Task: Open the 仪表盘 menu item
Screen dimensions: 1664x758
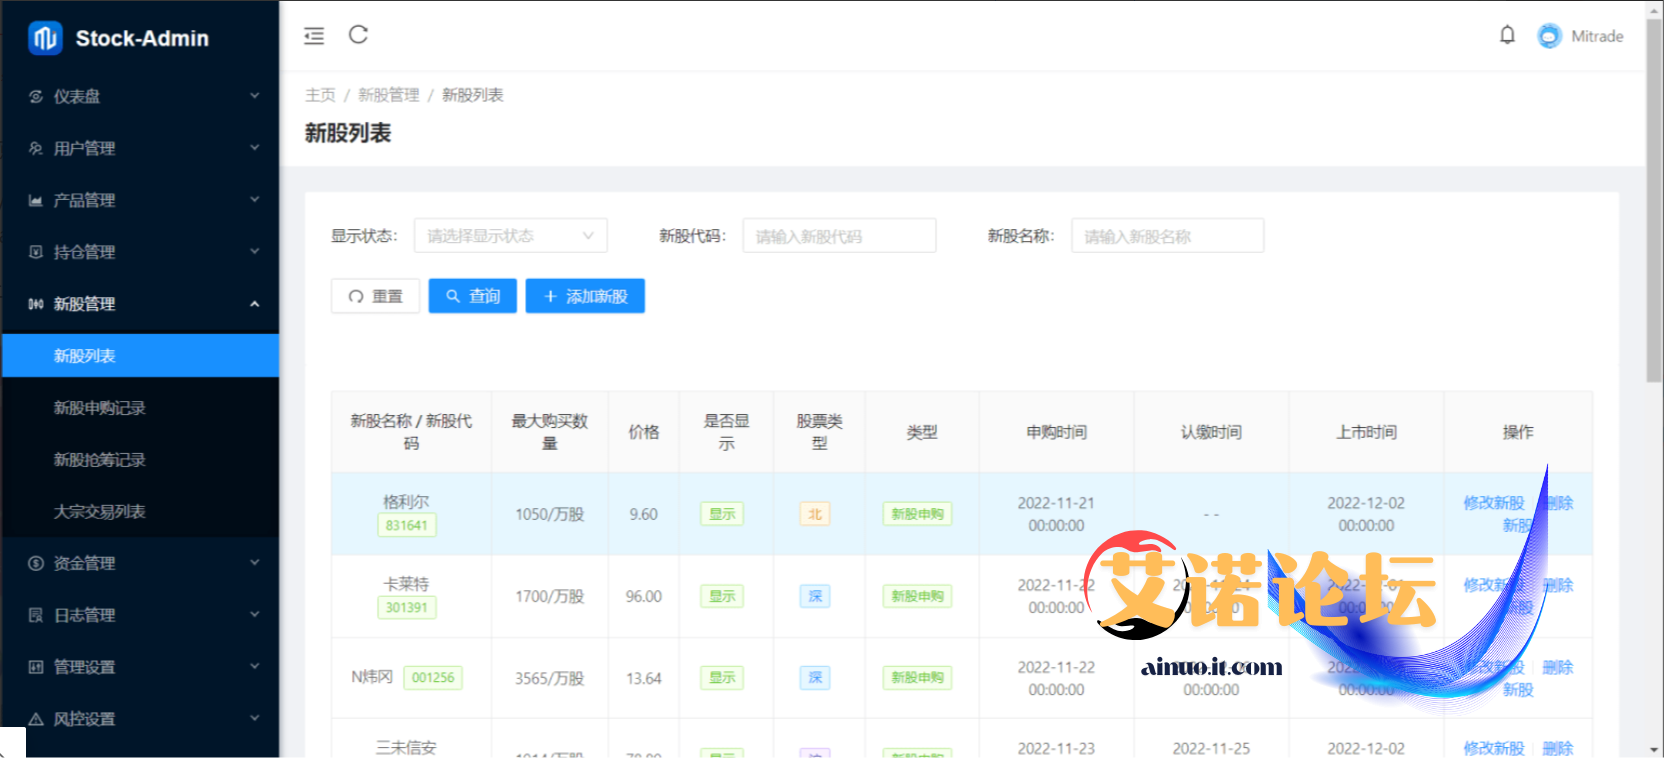Action: 140,96
